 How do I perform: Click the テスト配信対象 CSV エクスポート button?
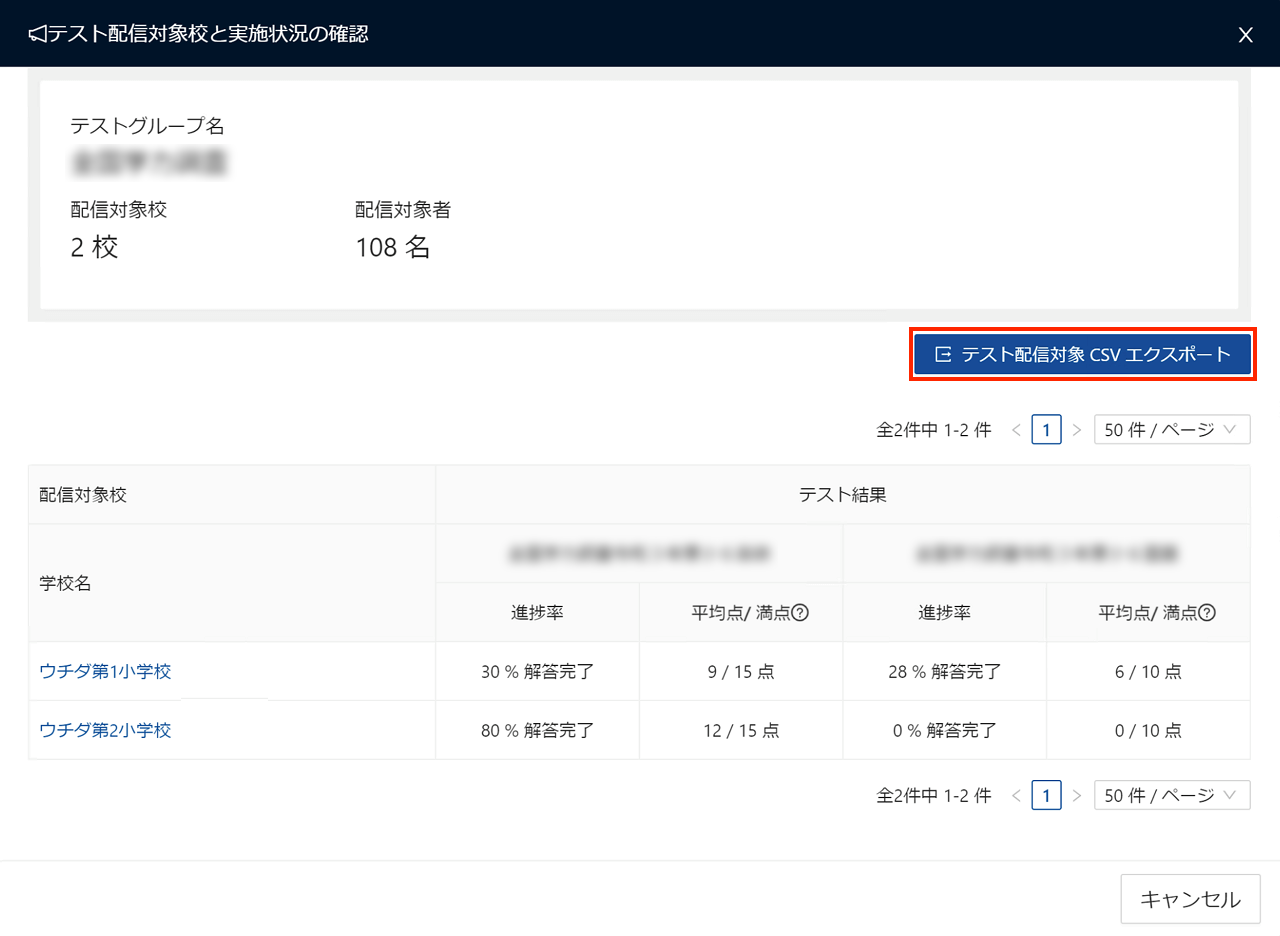(x=1082, y=354)
